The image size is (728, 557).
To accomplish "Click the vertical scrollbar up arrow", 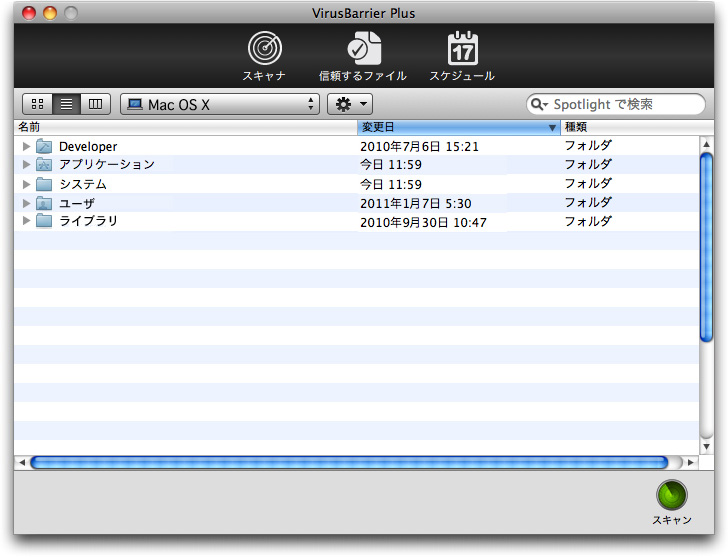I will [706, 144].
